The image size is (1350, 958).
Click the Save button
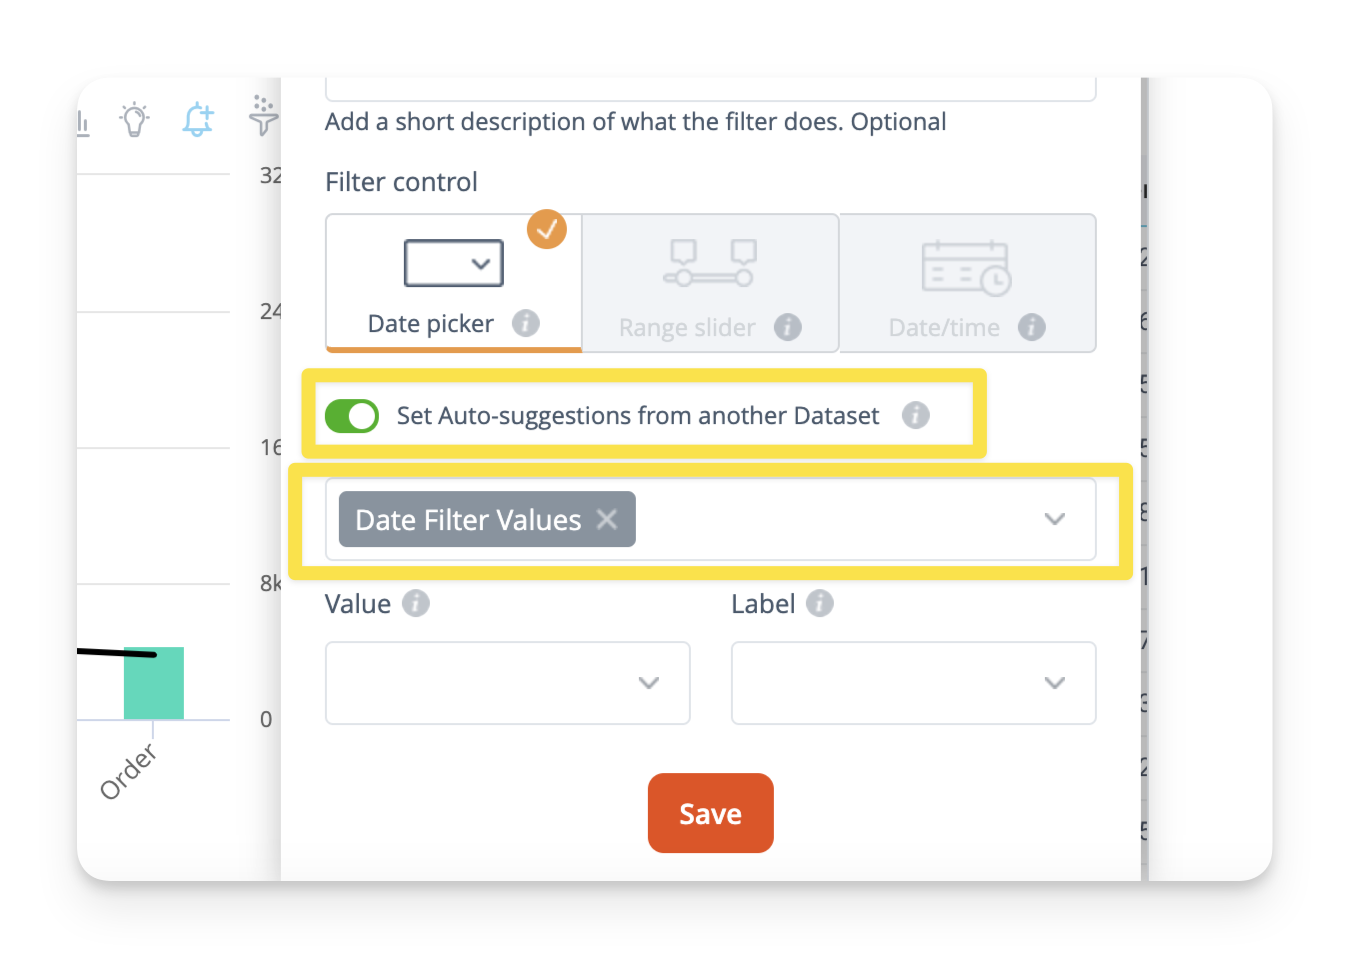(x=711, y=813)
